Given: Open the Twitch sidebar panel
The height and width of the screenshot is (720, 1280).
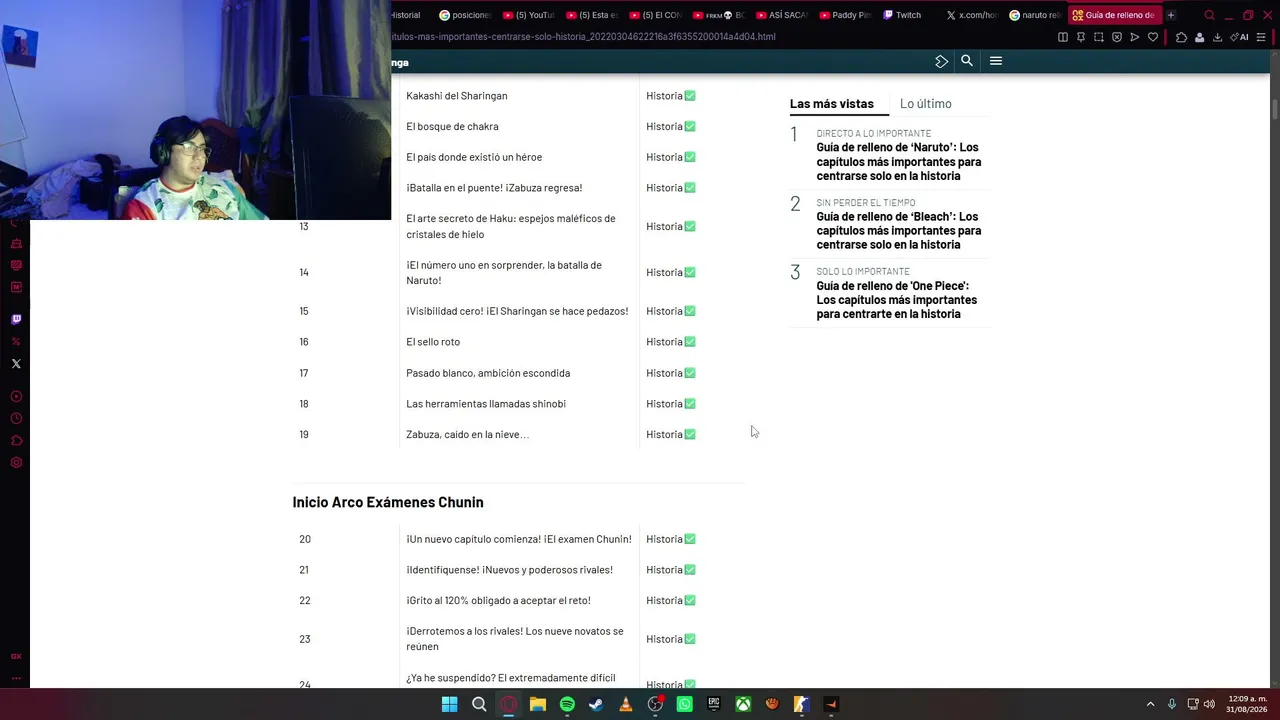Looking at the screenshot, I should click(16, 320).
